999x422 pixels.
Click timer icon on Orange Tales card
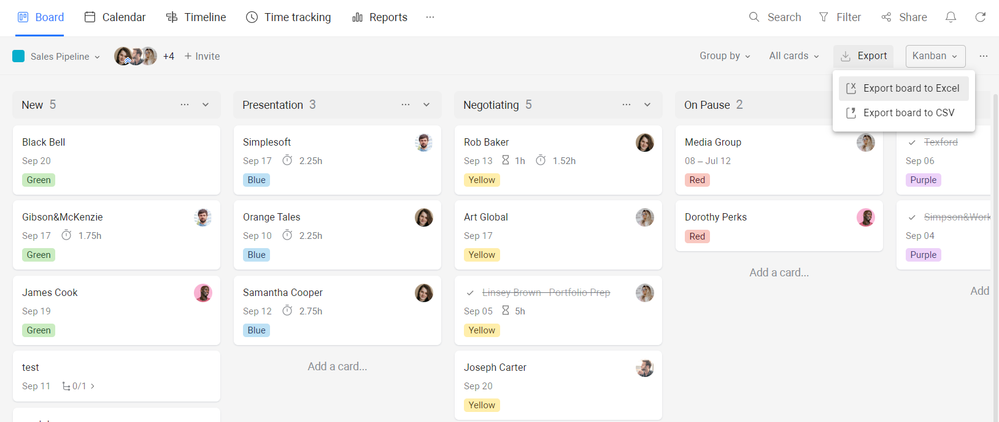click(287, 235)
